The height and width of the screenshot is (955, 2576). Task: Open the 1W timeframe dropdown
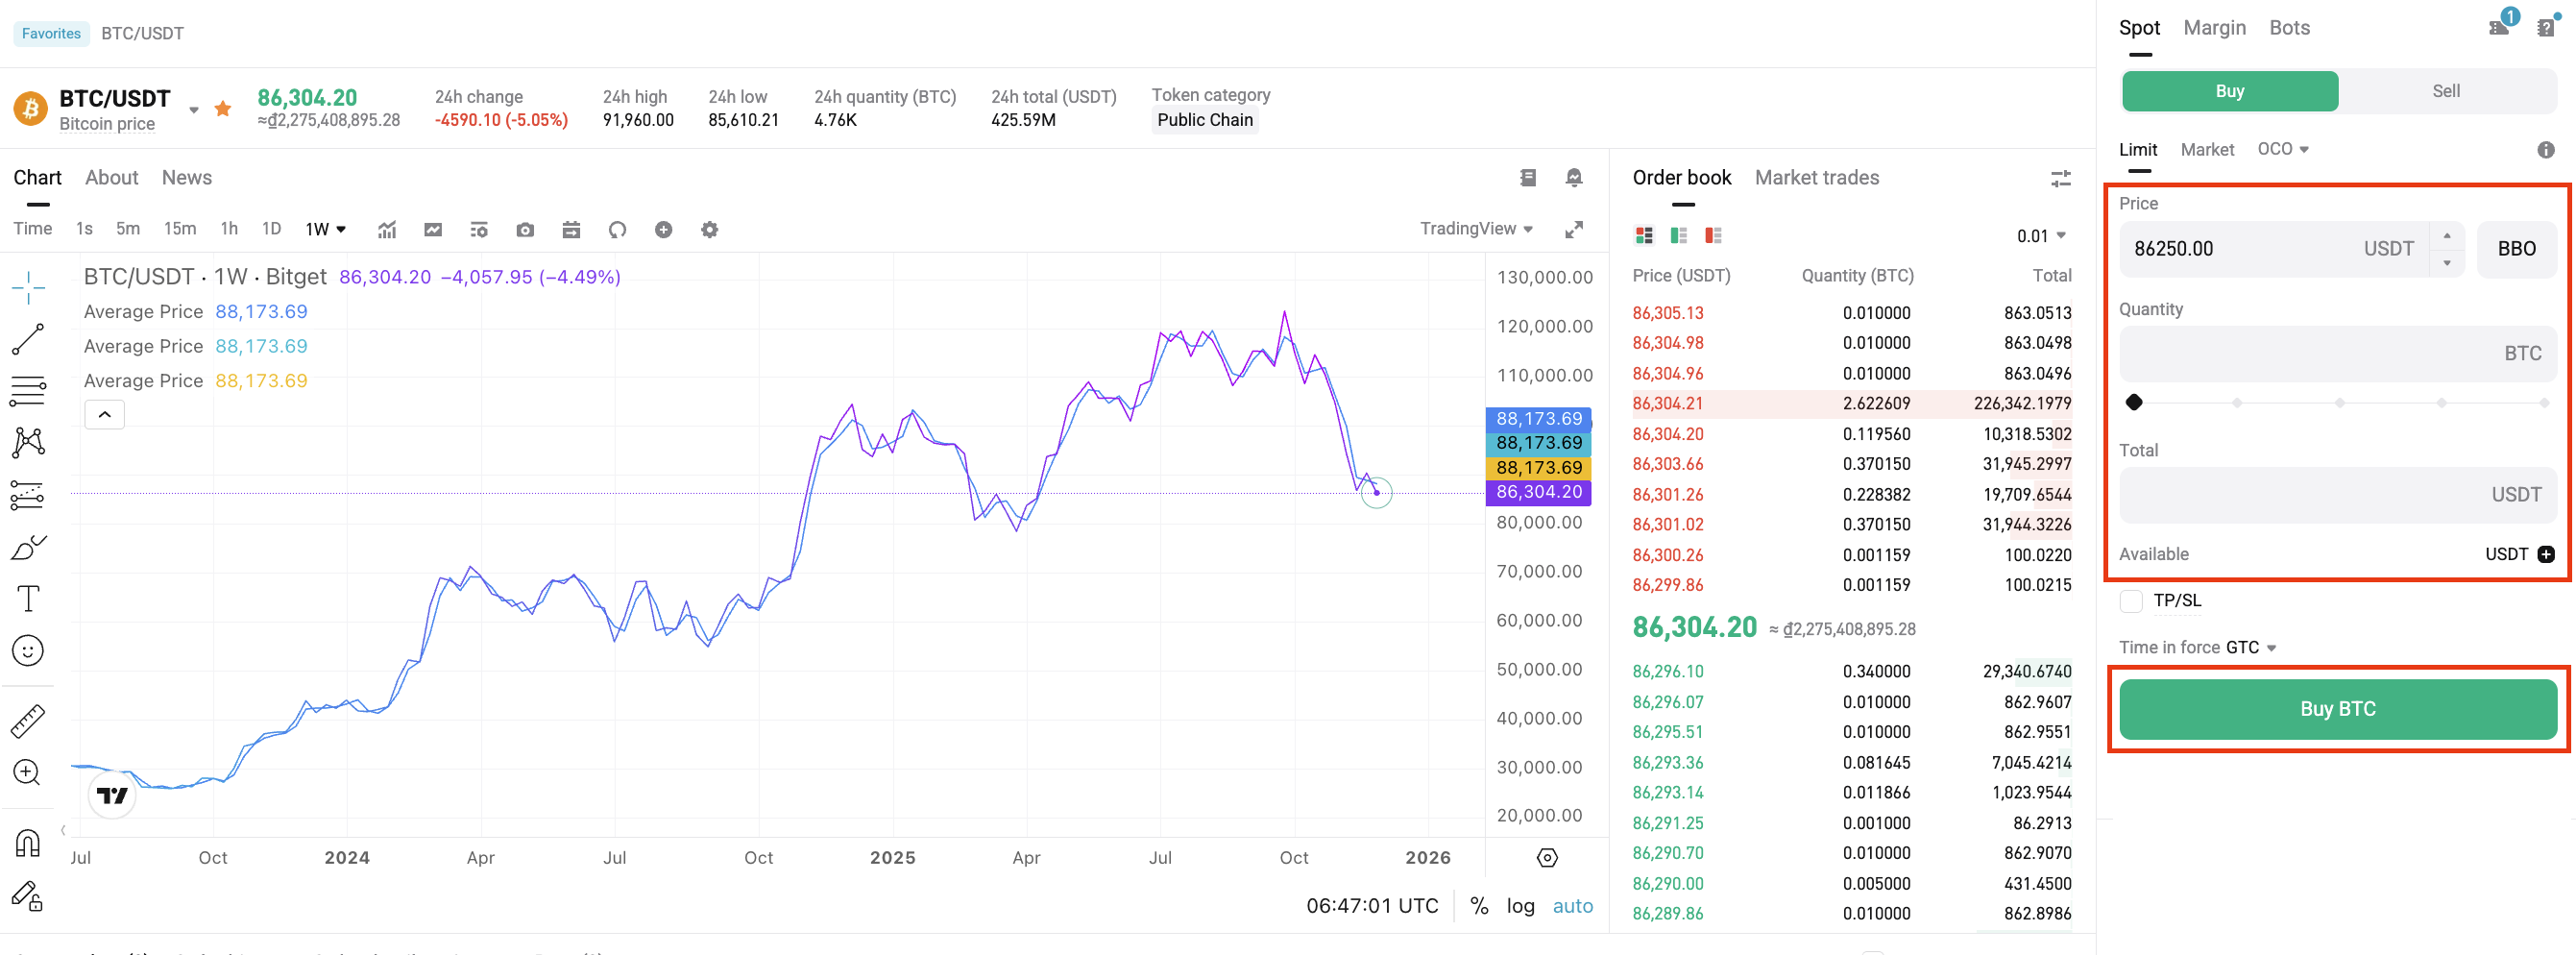tap(325, 230)
